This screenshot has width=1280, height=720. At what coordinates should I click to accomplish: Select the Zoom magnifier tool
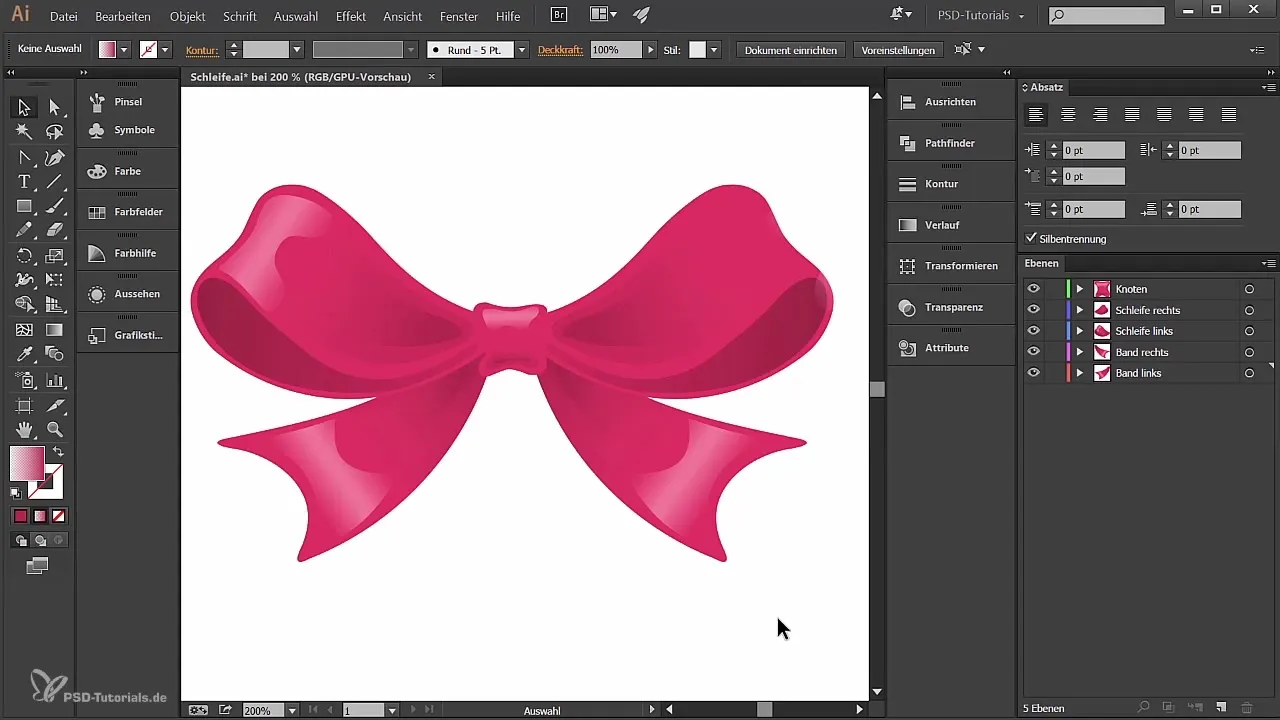55,429
